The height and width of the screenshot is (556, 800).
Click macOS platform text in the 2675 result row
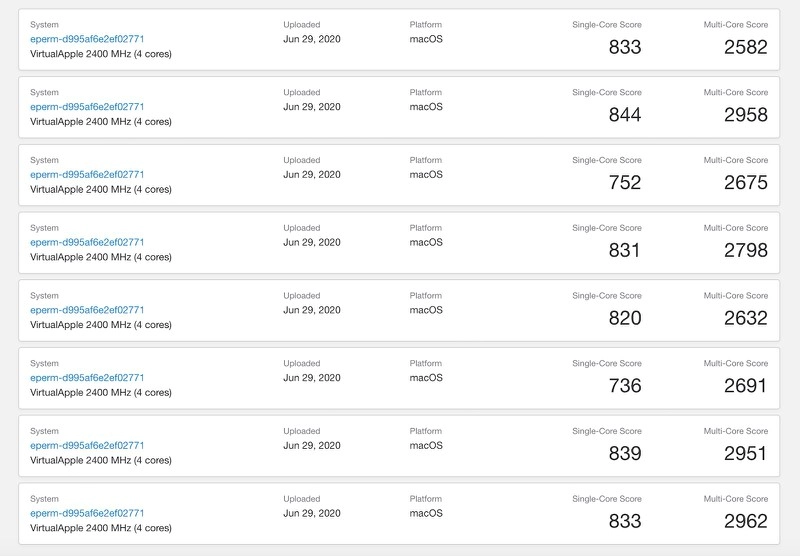426,174
